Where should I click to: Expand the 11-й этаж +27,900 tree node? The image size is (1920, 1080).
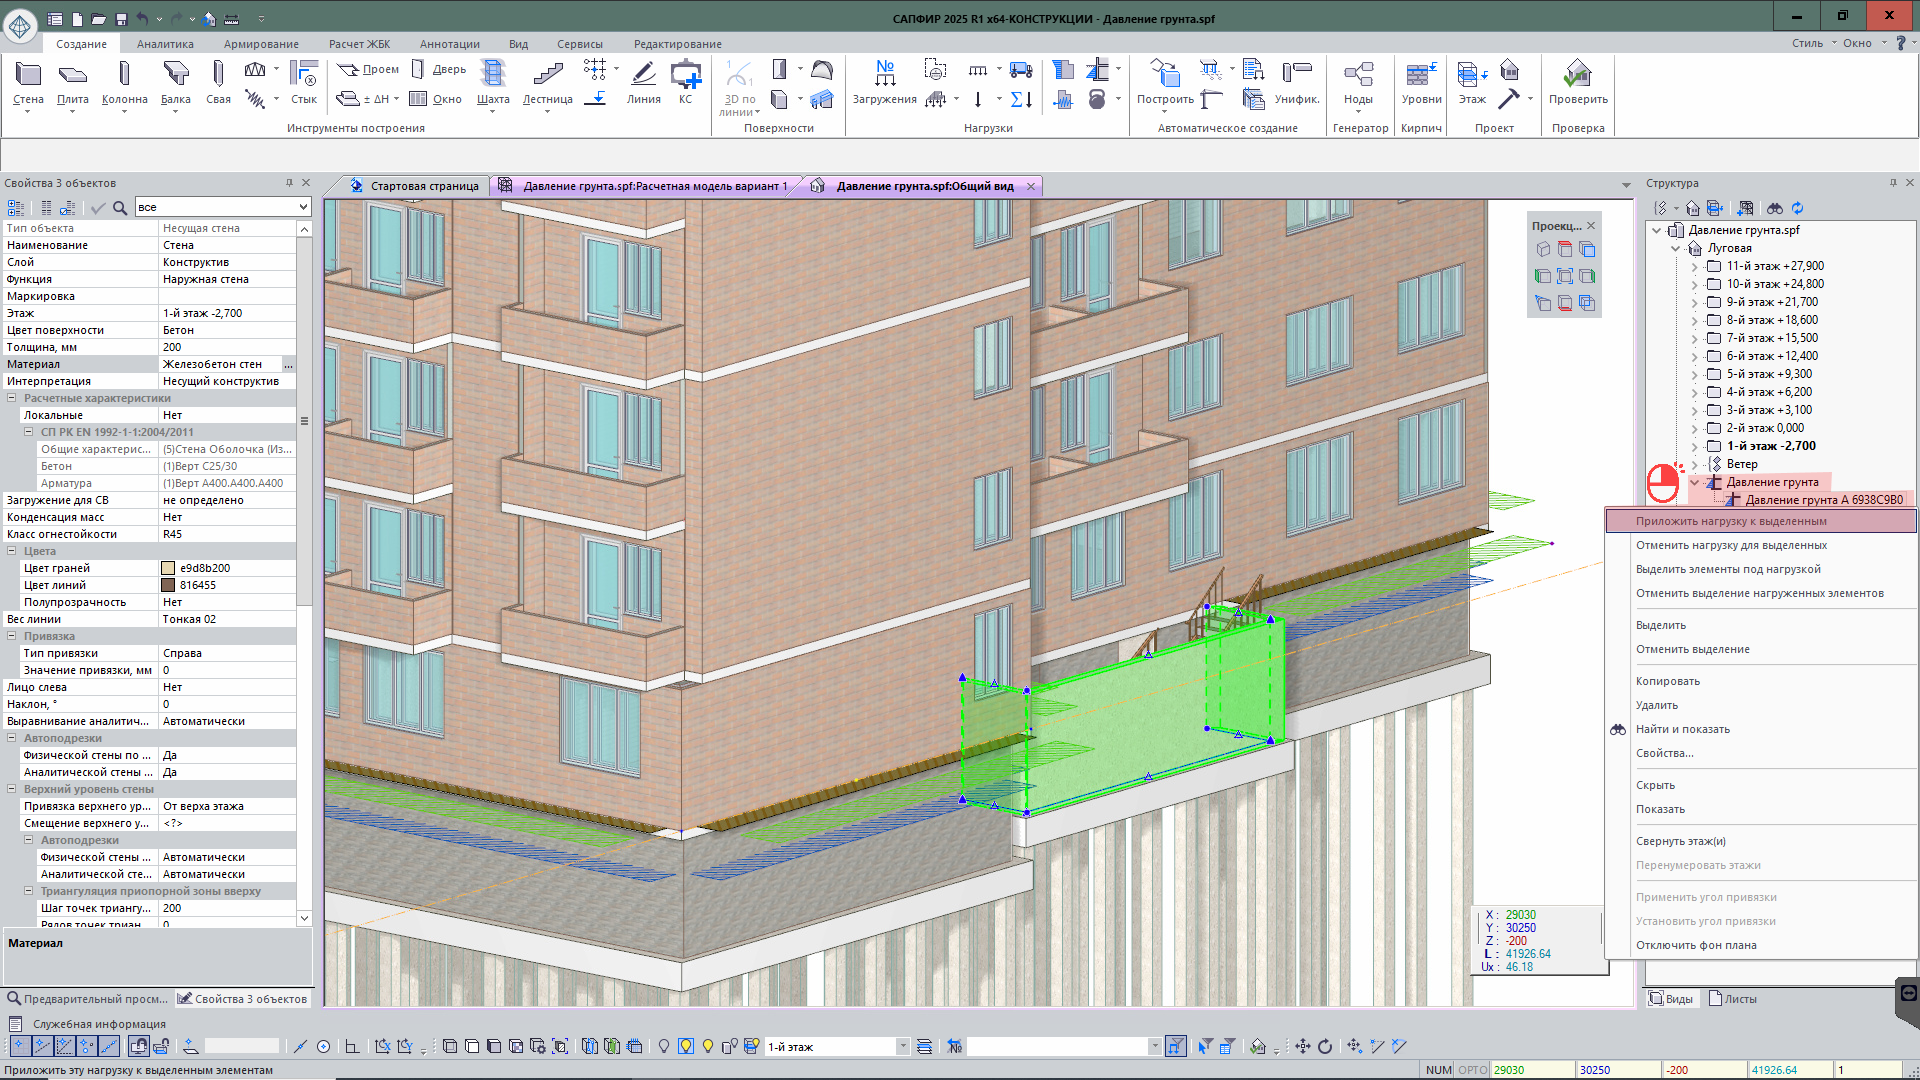coord(1694,267)
